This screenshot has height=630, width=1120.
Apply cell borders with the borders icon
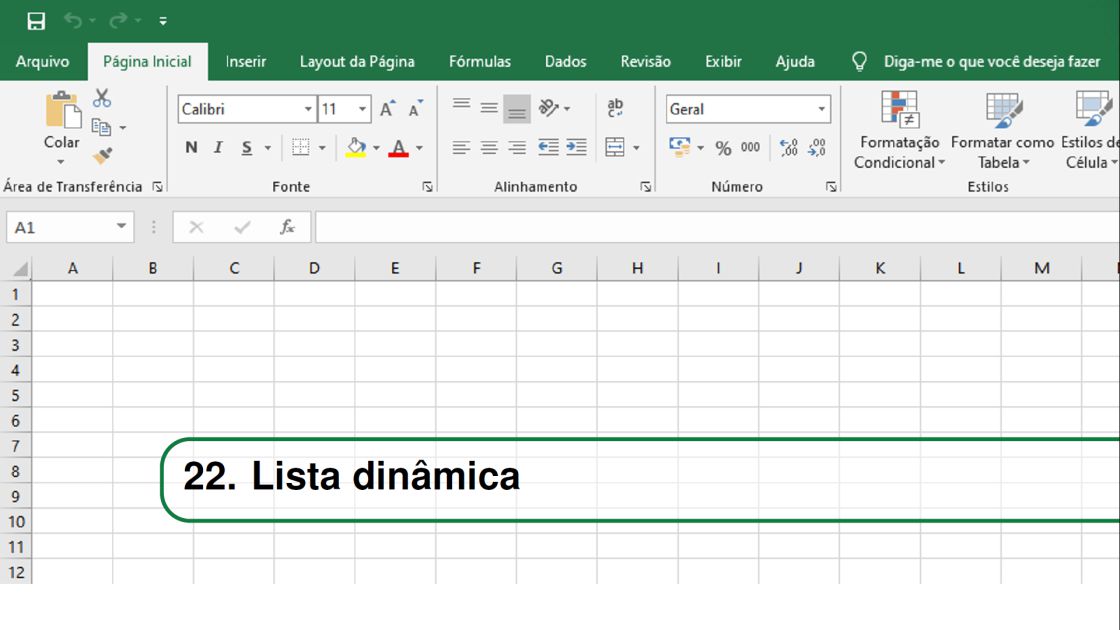[x=301, y=147]
